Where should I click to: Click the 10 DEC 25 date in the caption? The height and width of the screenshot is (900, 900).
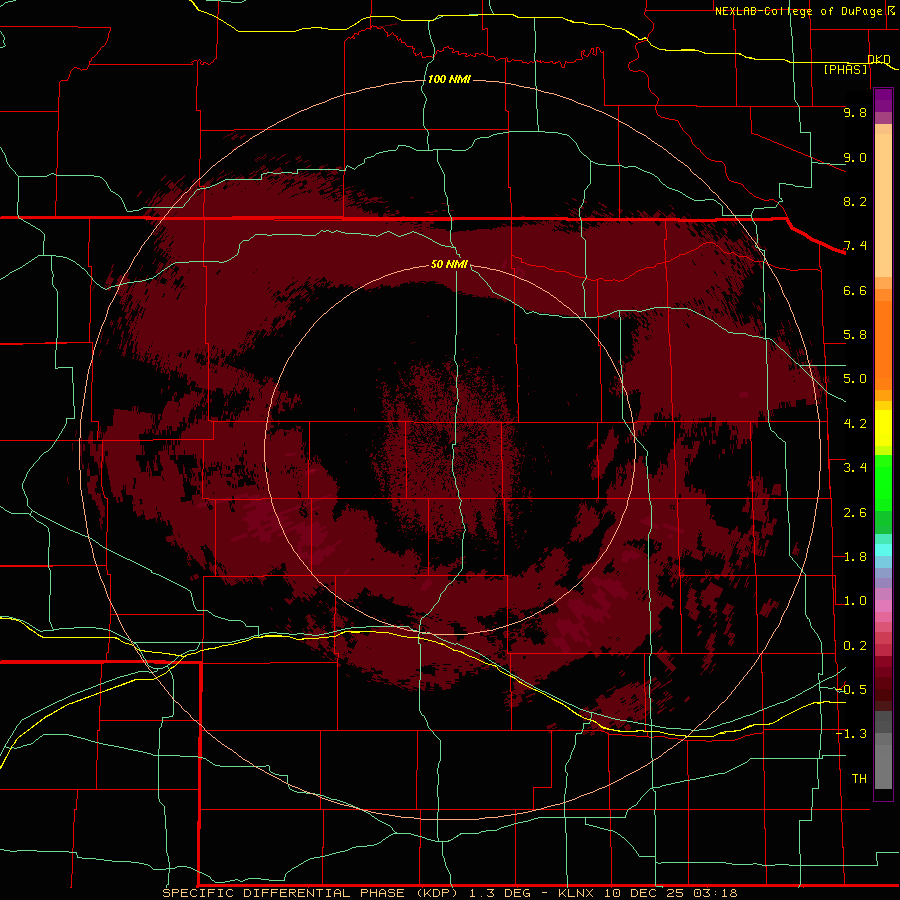pos(642,893)
